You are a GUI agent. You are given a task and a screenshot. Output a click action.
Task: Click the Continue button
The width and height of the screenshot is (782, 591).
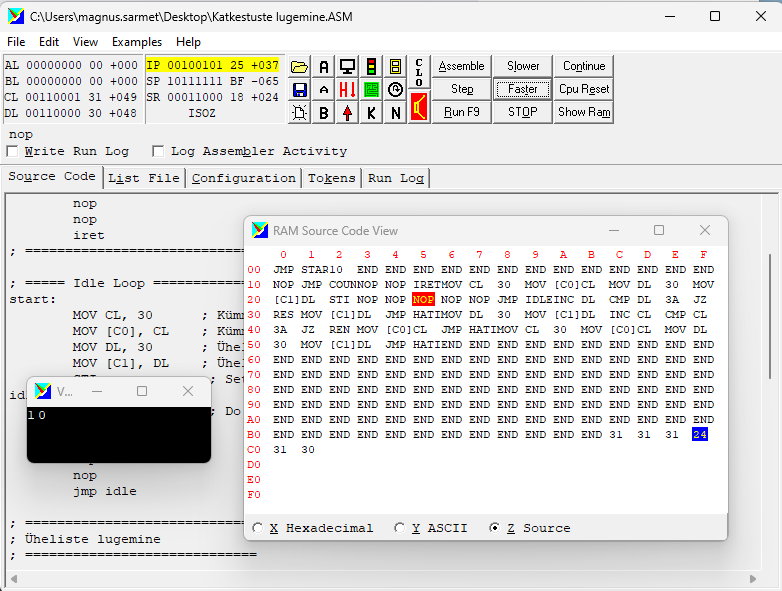pos(584,66)
